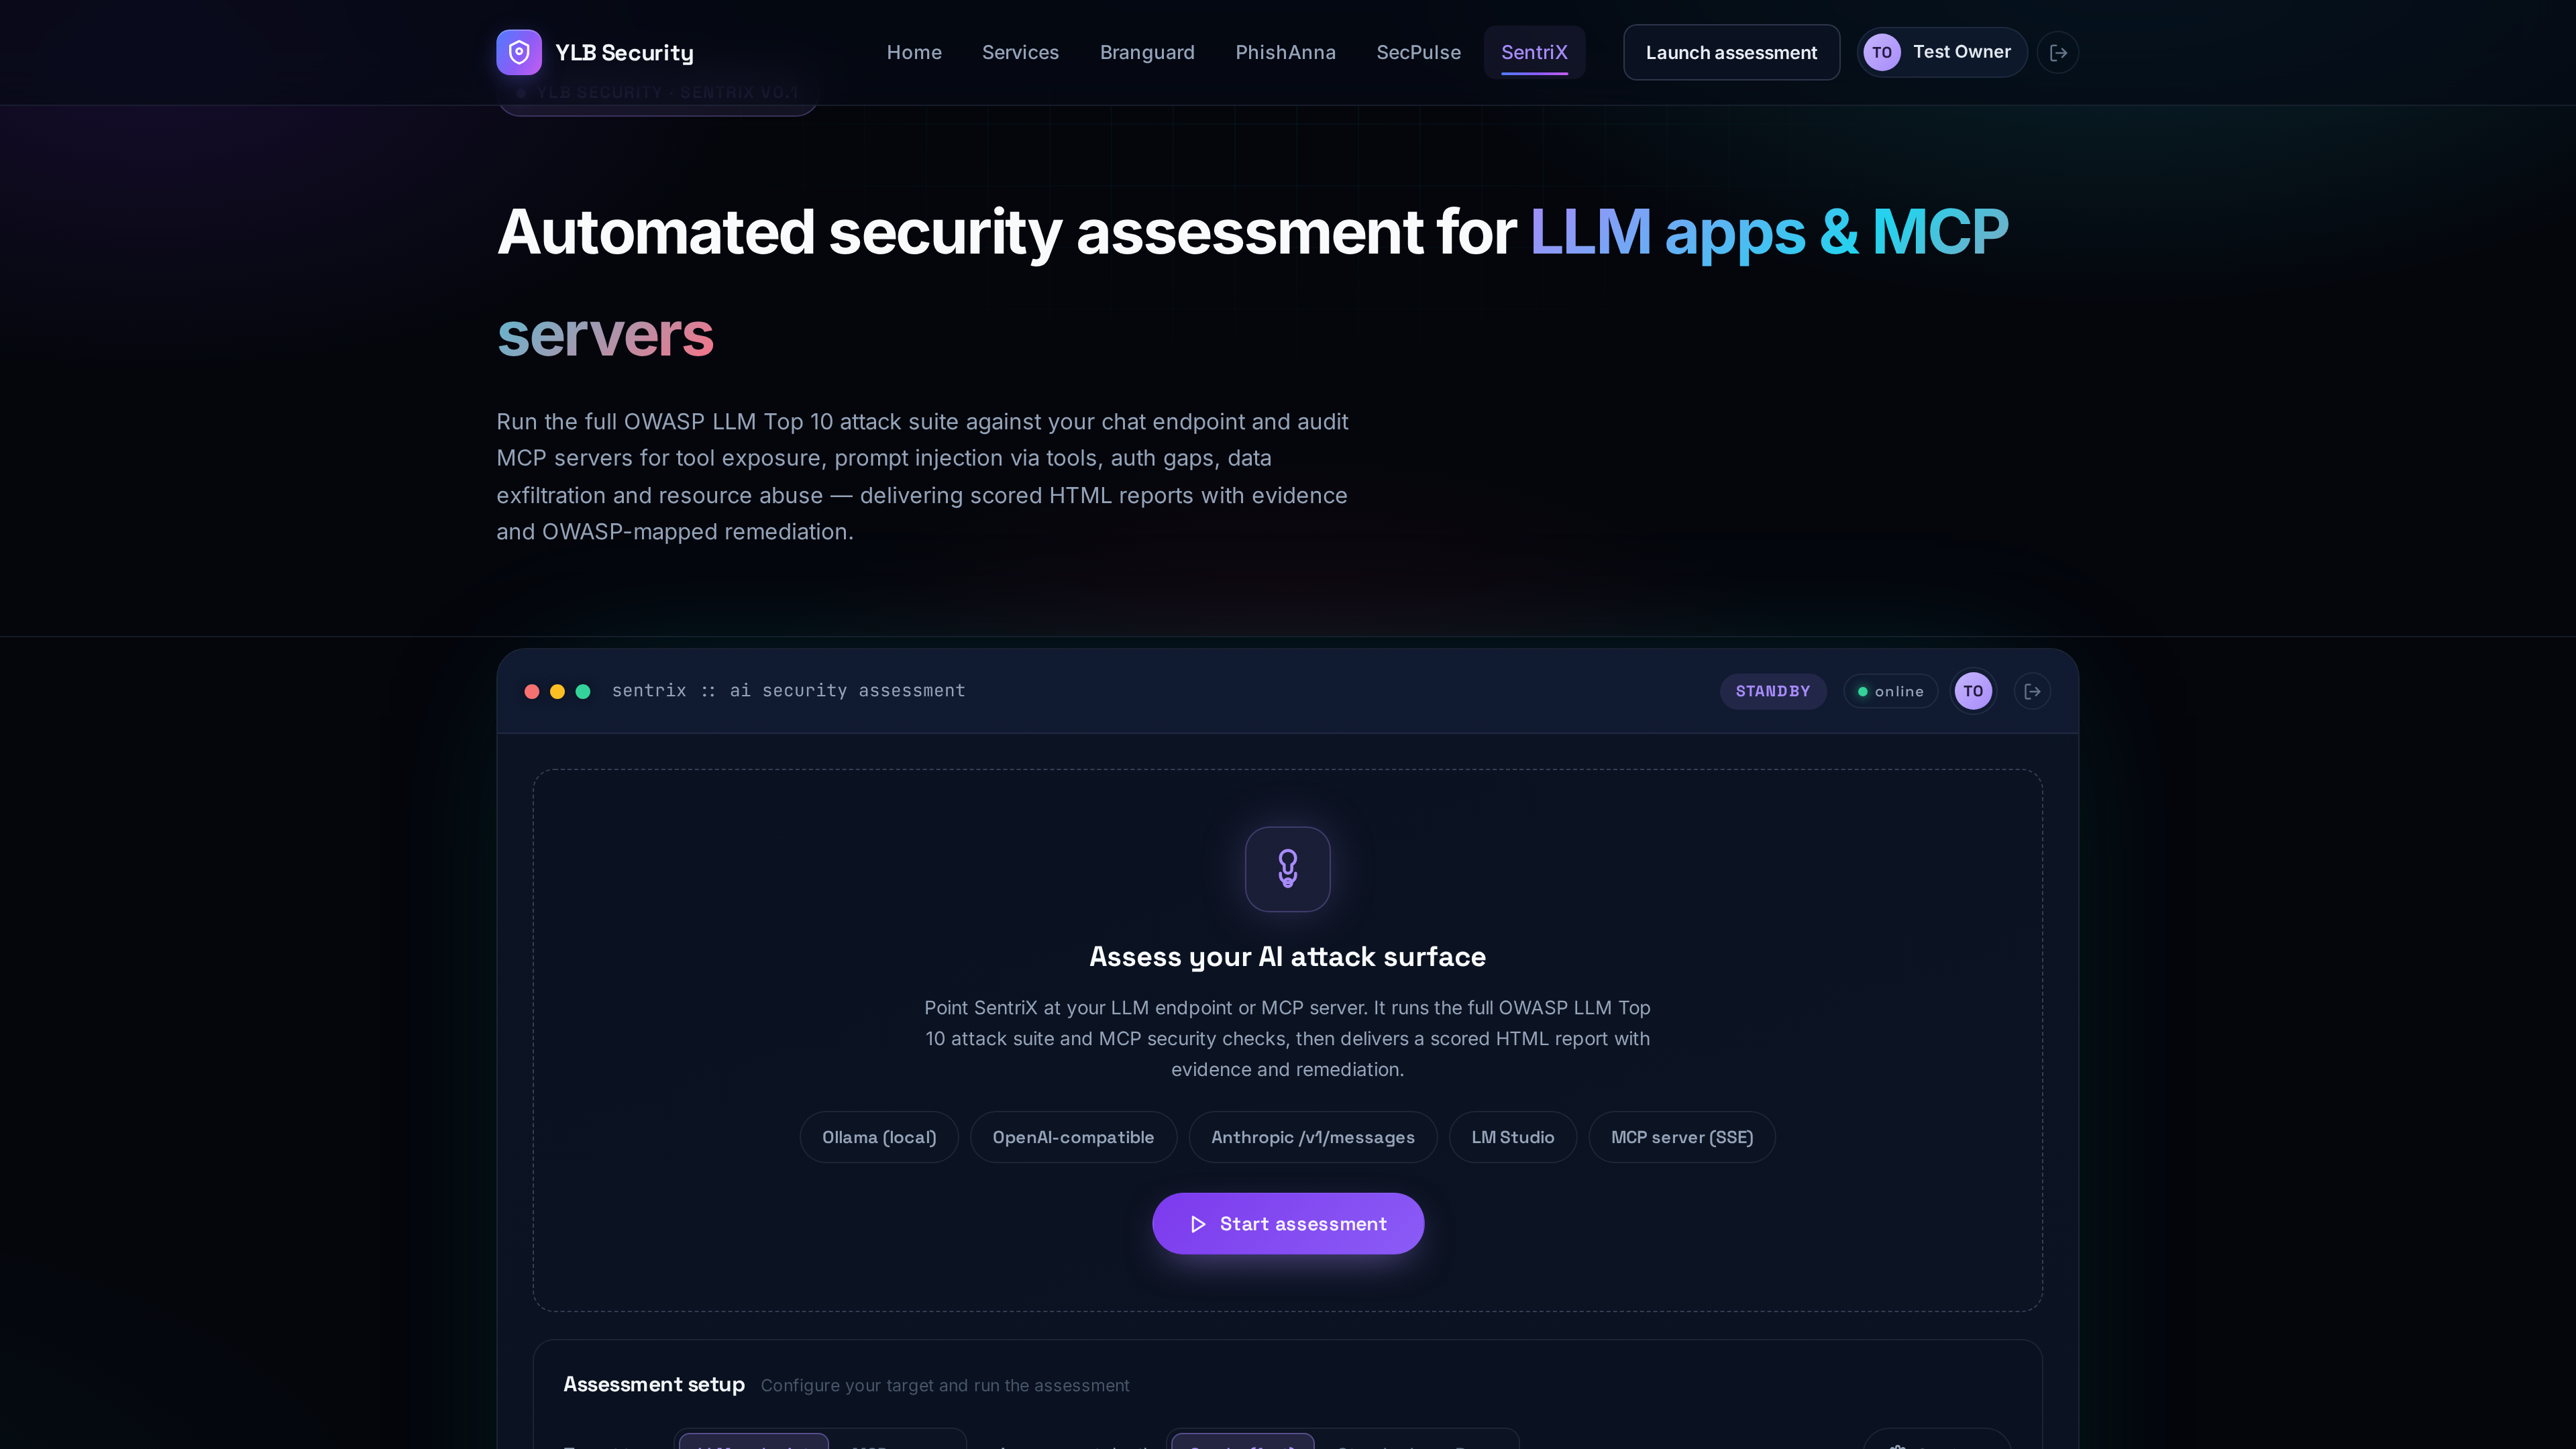Navigate to PhishAnna
The height and width of the screenshot is (1449, 2576).
click(x=1285, y=52)
